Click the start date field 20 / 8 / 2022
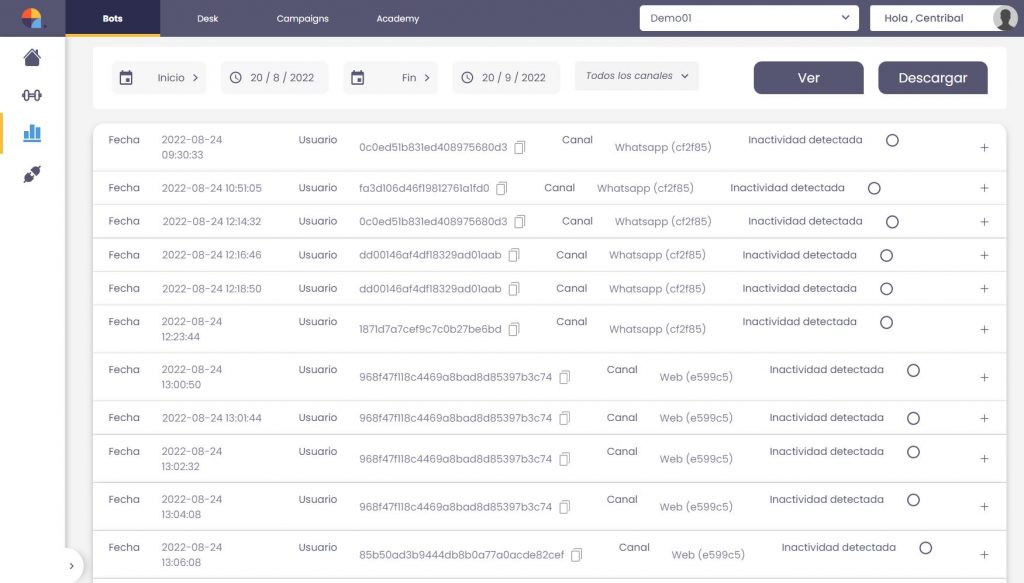 coord(274,78)
